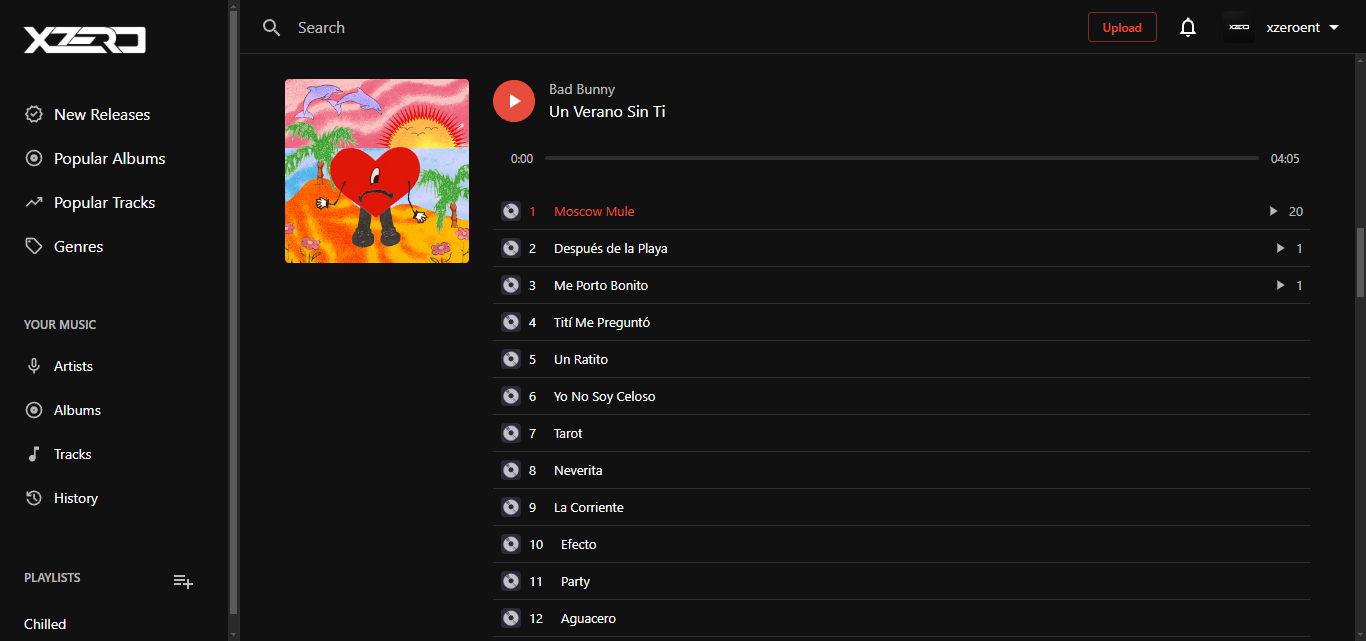Click the playback progress bar
The image size is (1366, 641).
[x=900, y=159]
